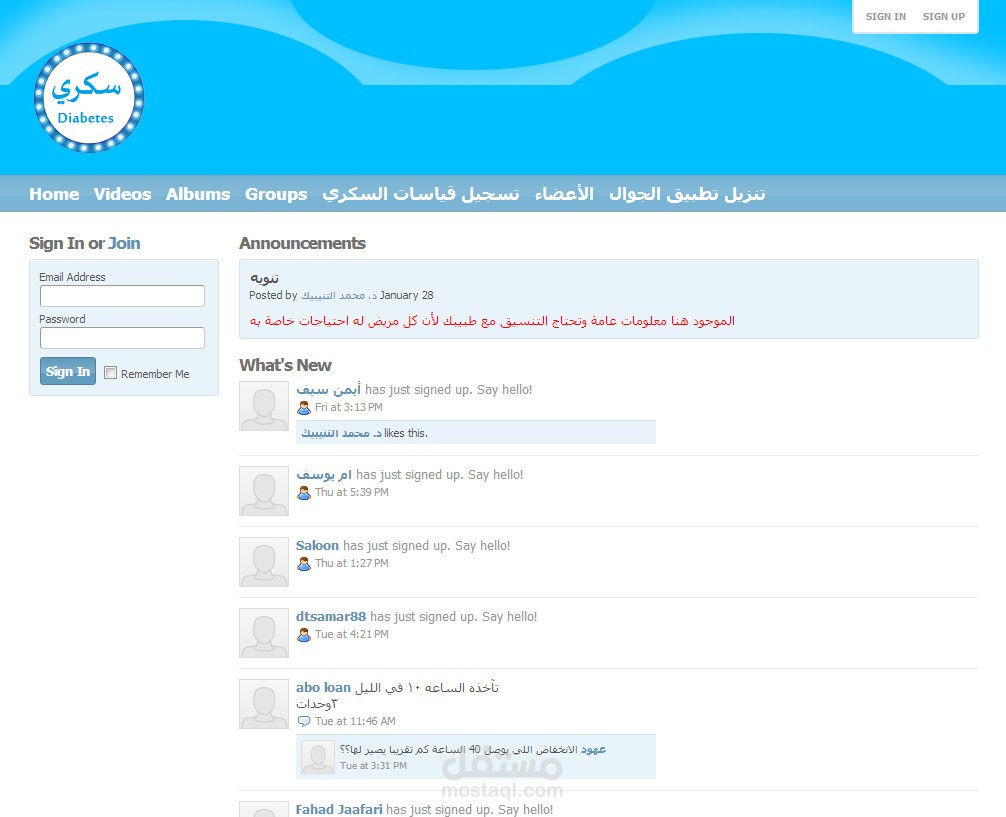
Task: Open announcement author د. محمد التنيبيك link
Action: click(x=339, y=295)
